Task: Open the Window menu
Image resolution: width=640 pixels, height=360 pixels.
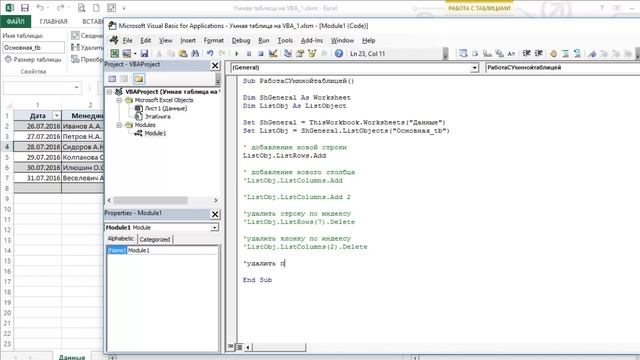Action: [342, 40]
